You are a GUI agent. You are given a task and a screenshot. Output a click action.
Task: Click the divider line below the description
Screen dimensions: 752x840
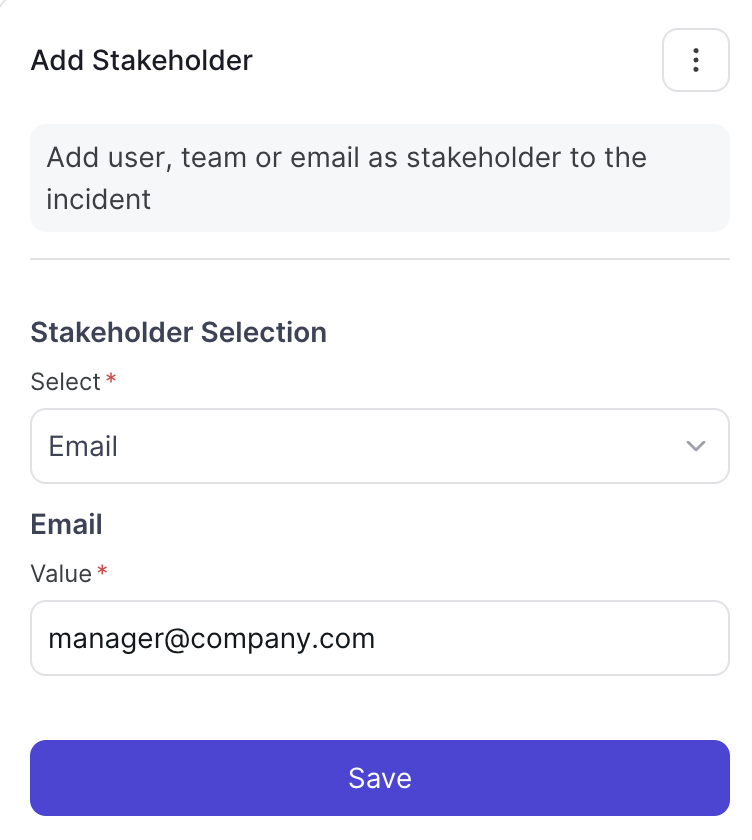[380, 259]
